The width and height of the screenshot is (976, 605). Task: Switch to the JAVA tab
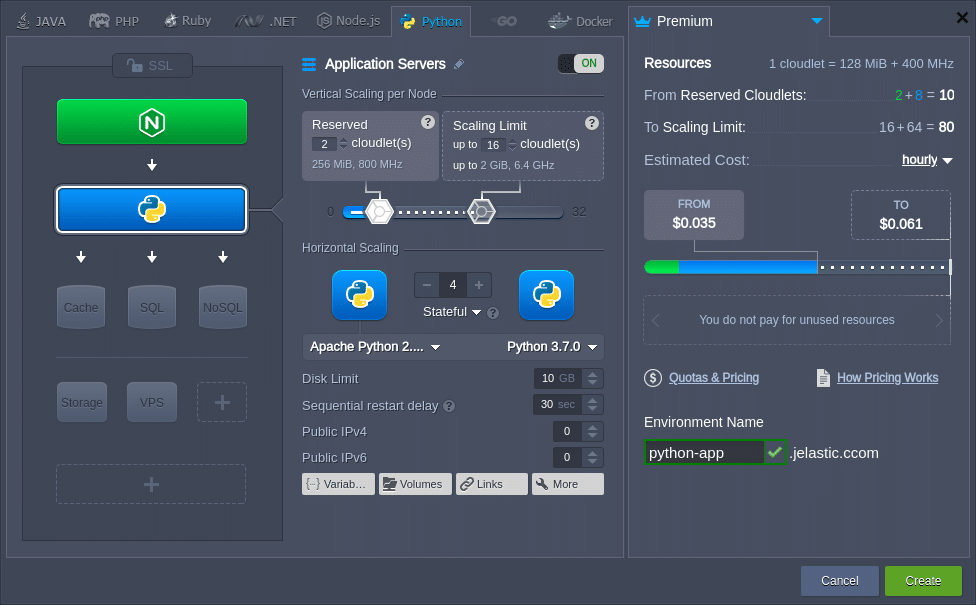point(41,22)
